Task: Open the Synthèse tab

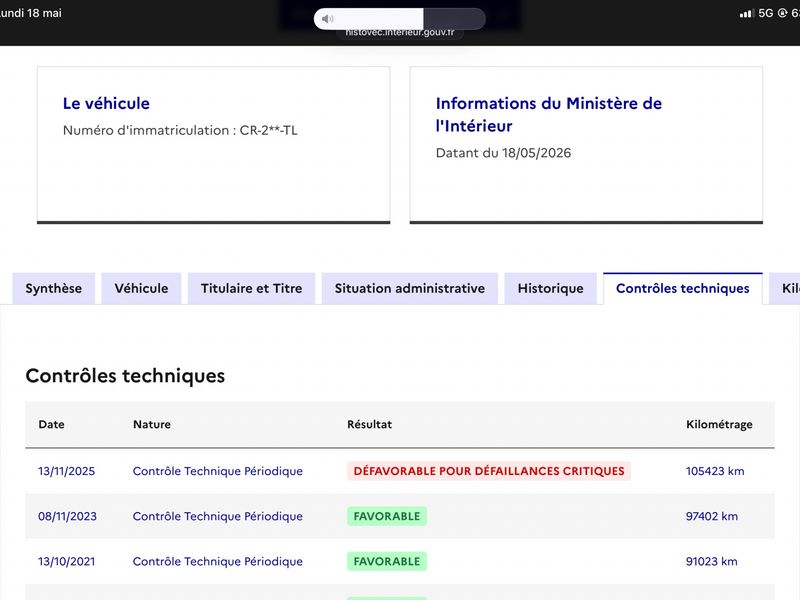Action: coord(54,288)
